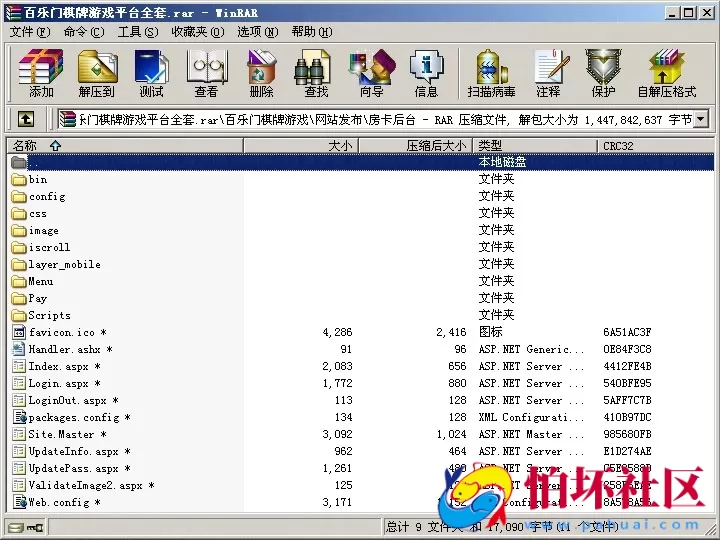Select the Pay folder
720x540 pixels.
[x=29, y=298]
